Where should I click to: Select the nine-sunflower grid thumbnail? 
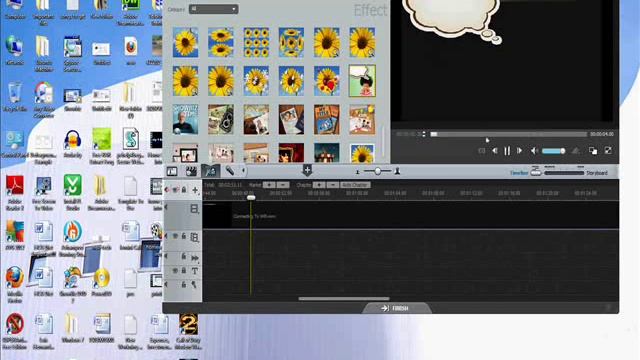(256, 42)
